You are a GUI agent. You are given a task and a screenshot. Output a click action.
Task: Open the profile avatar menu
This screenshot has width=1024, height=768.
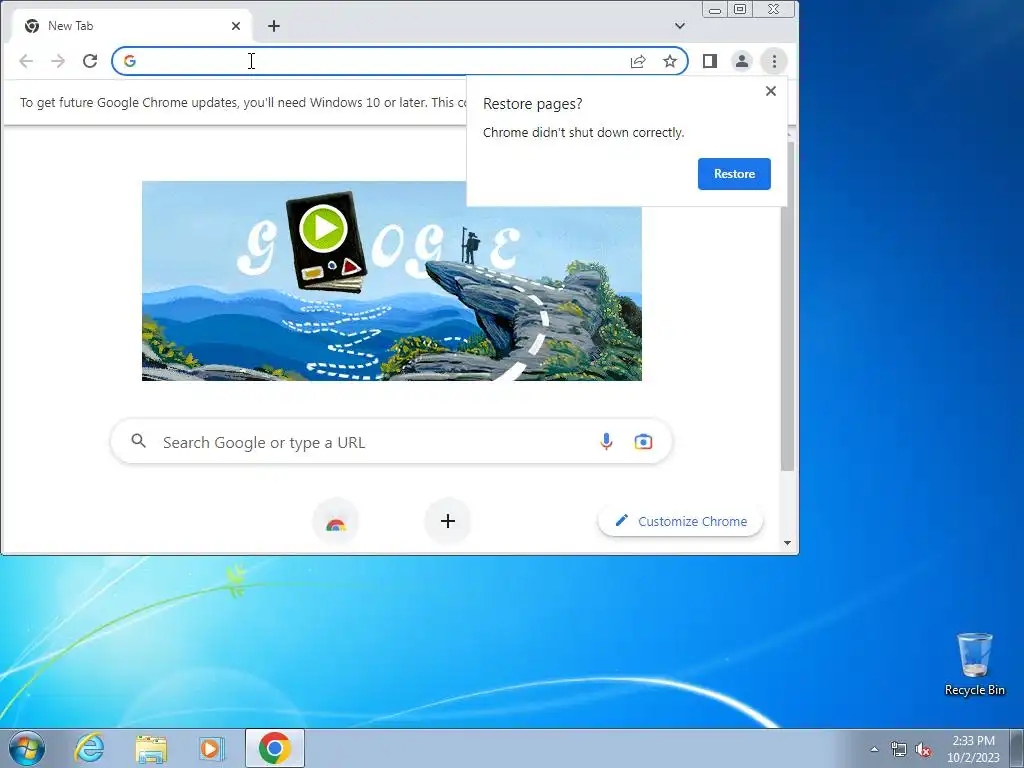click(x=742, y=61)
